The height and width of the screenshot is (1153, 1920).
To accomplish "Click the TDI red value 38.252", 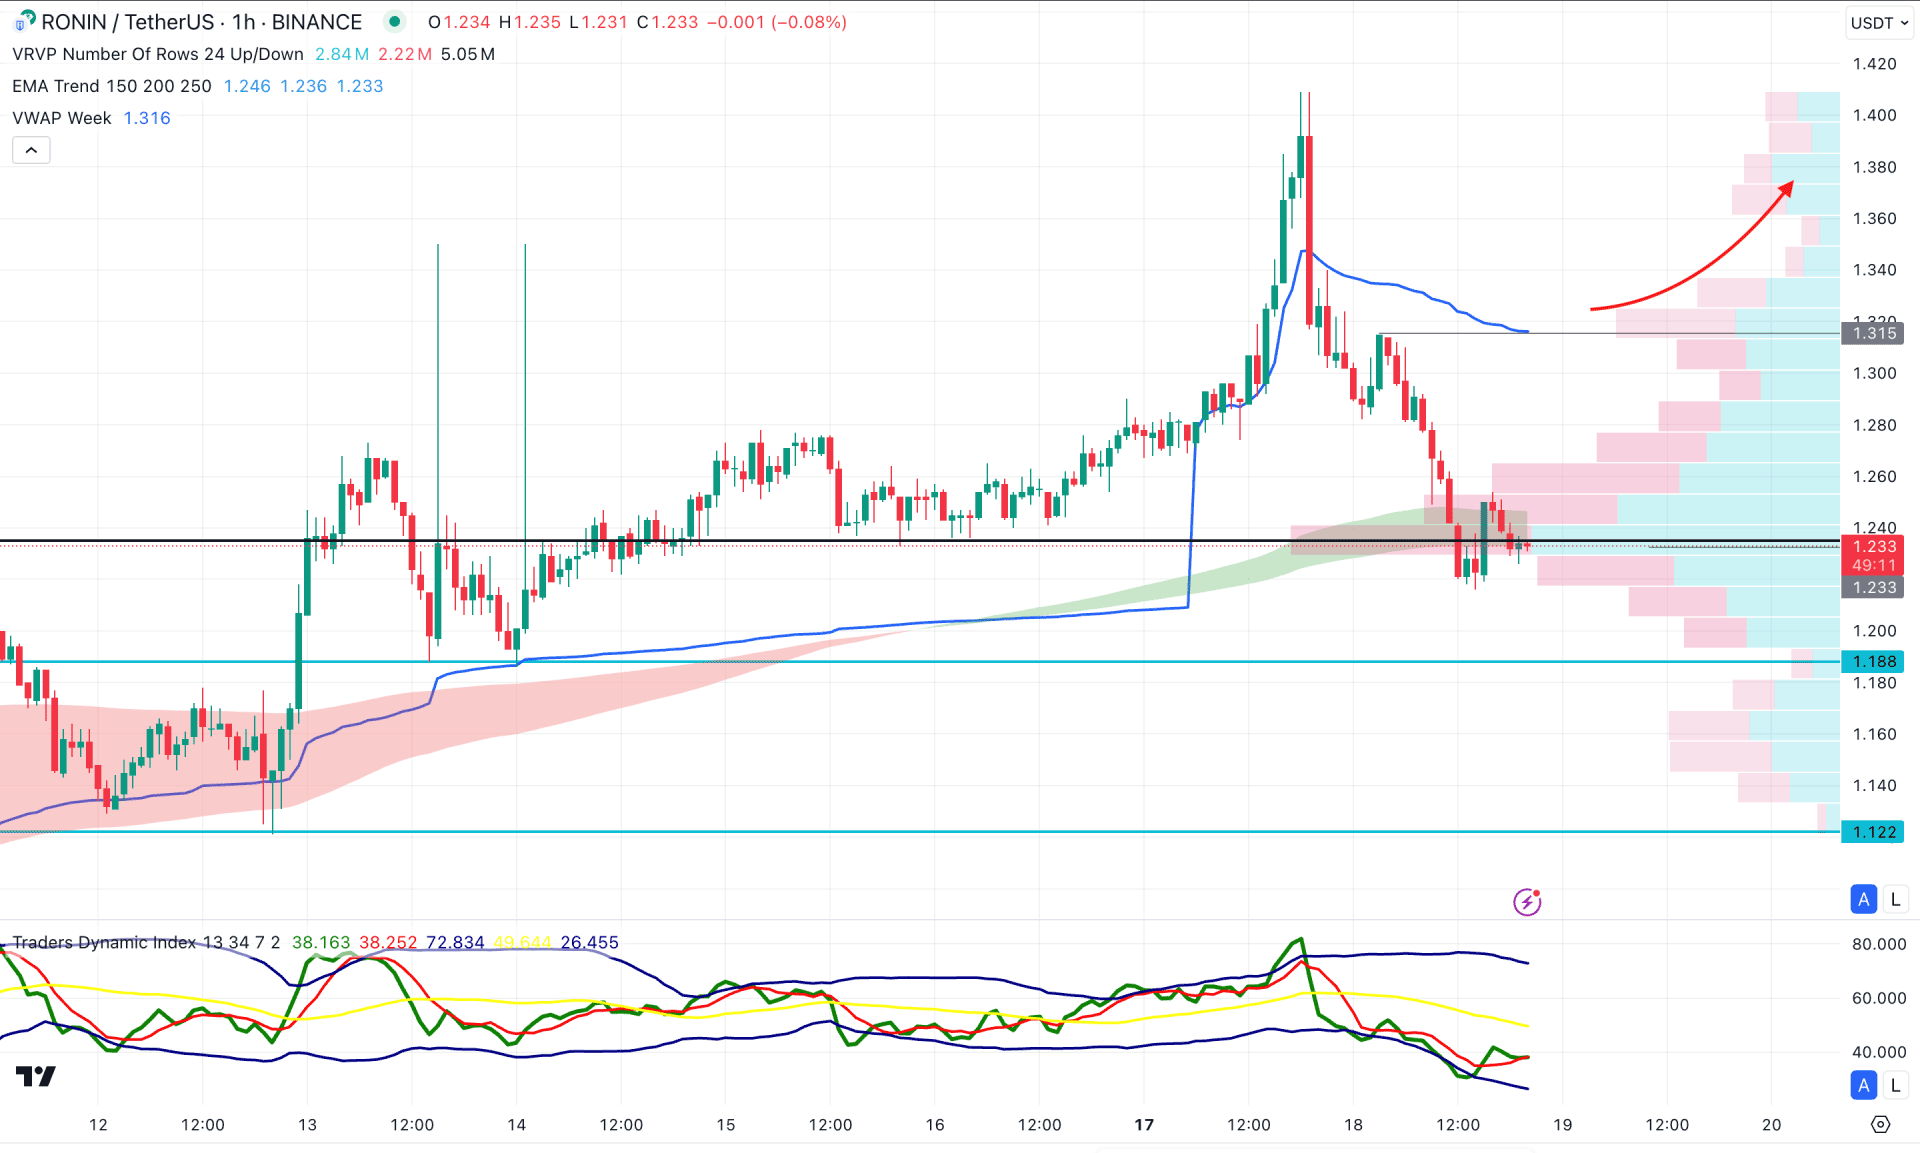I will 388,942.
